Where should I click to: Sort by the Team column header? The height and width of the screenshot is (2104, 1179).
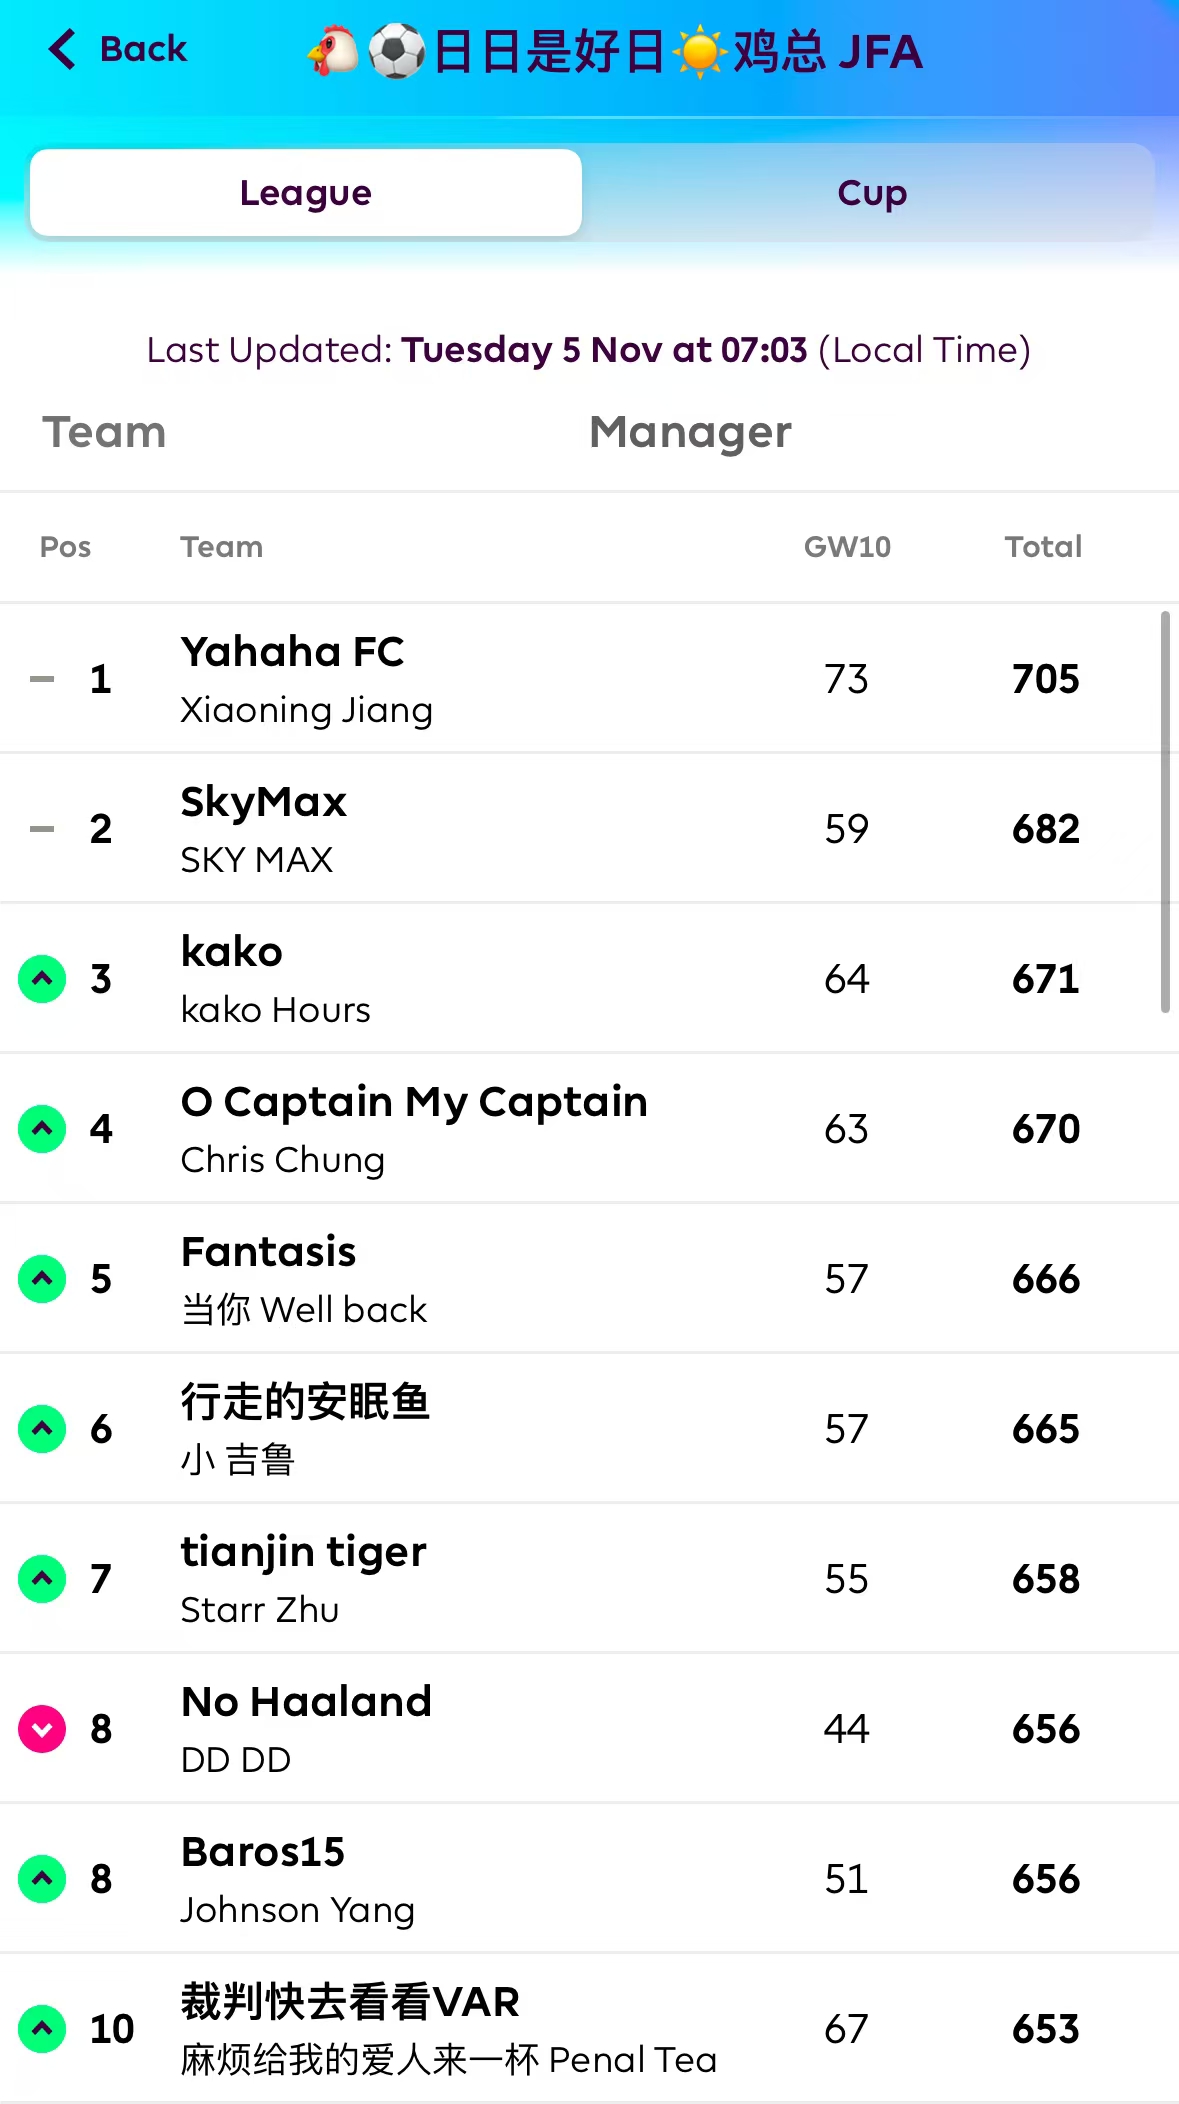click(104, 432)
